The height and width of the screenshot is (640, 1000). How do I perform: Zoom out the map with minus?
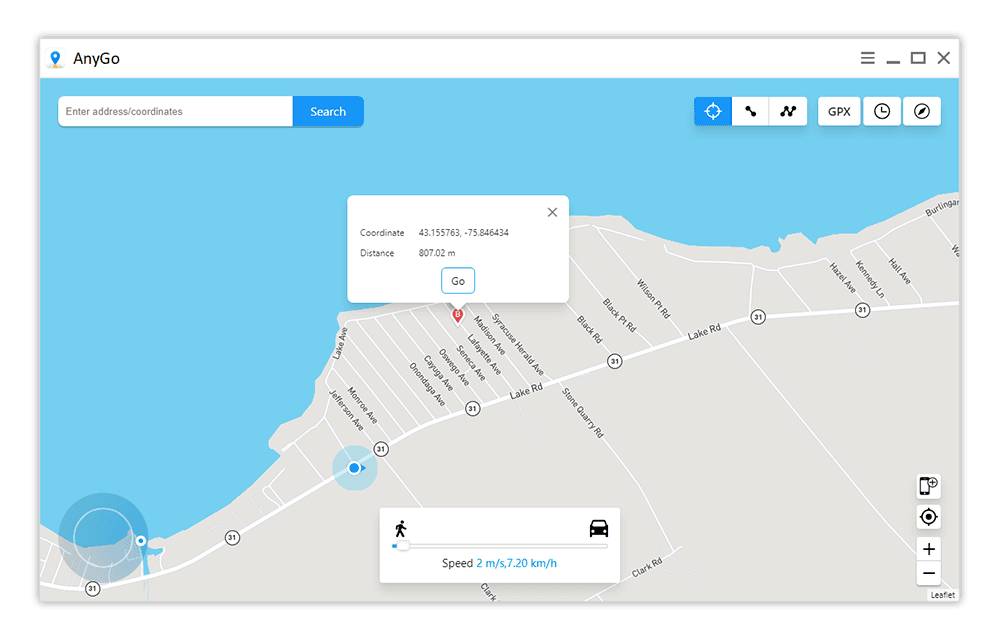coord(929,573)
